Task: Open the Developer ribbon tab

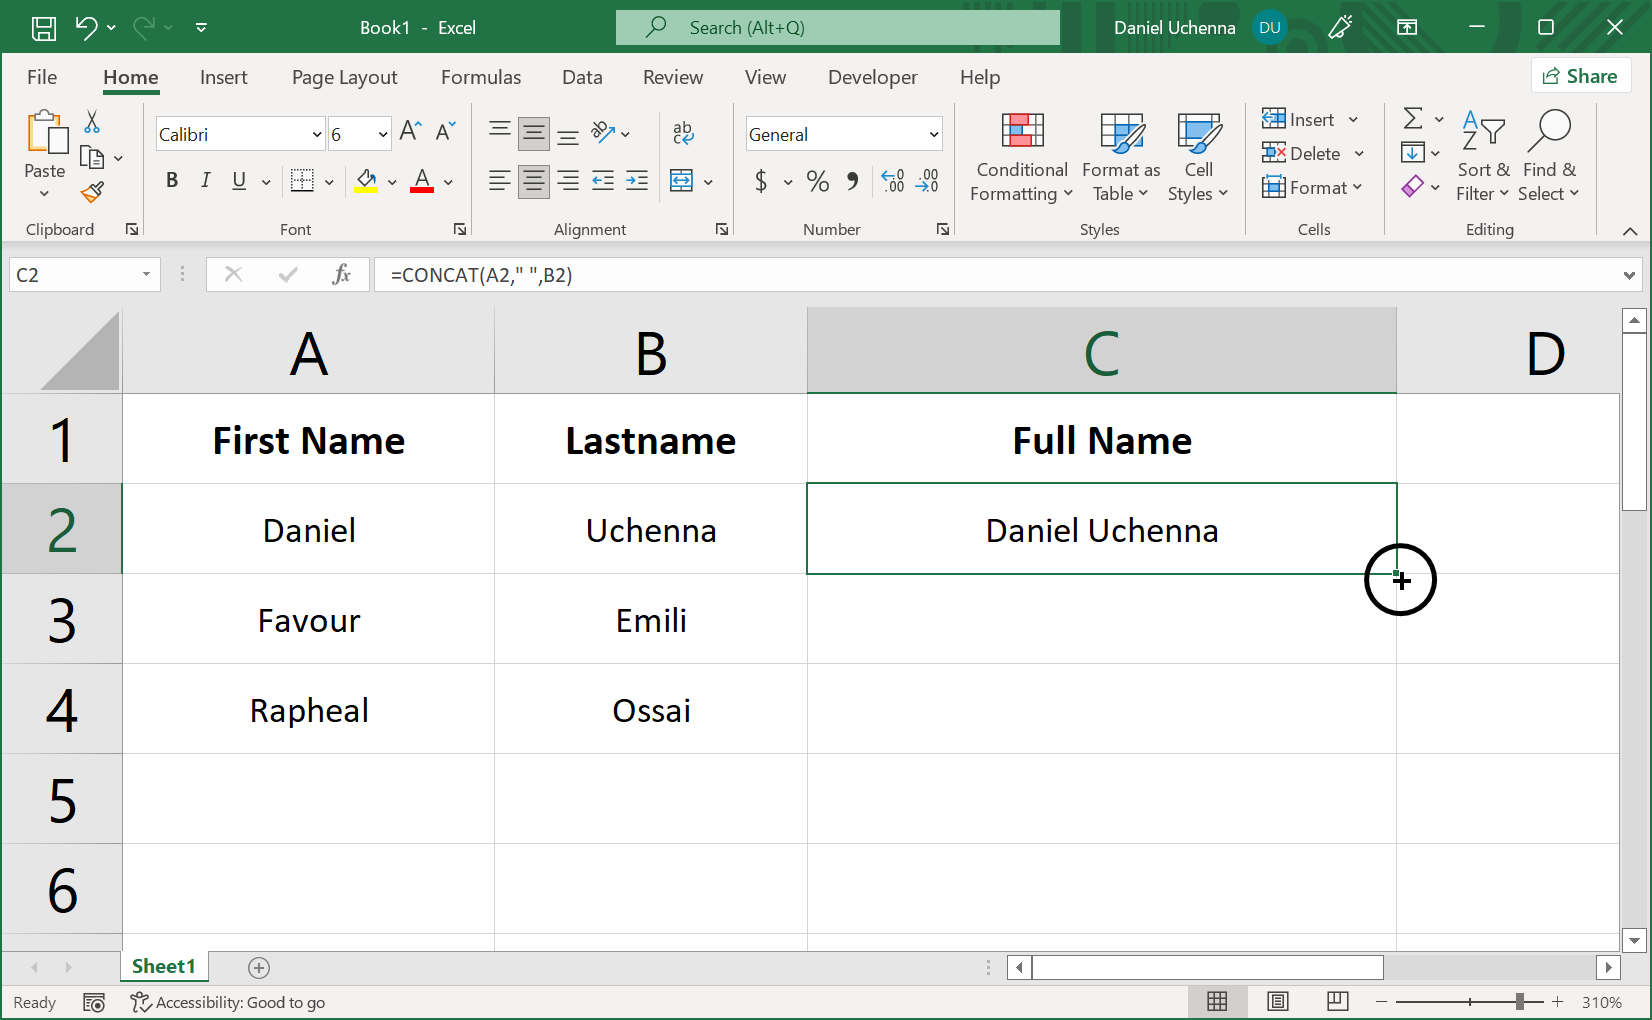Action: click(x=872, y=77)
